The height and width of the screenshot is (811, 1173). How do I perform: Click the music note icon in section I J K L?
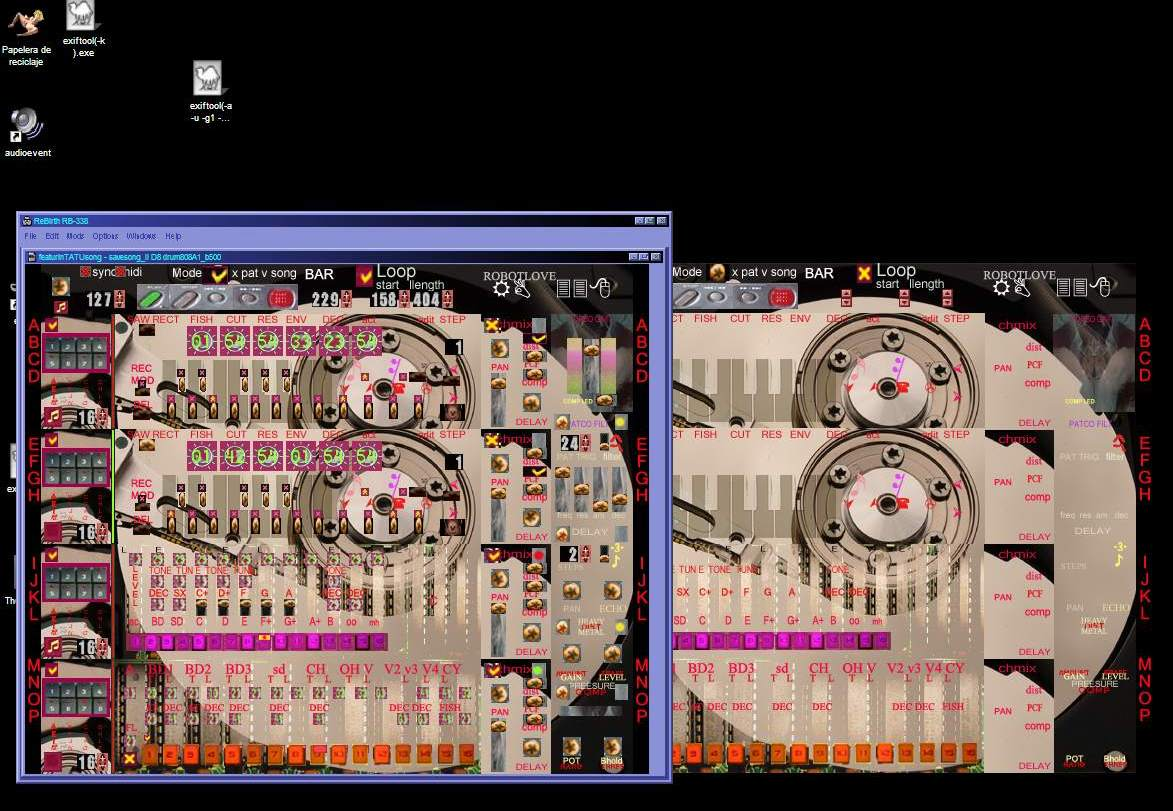coord(53,646)
